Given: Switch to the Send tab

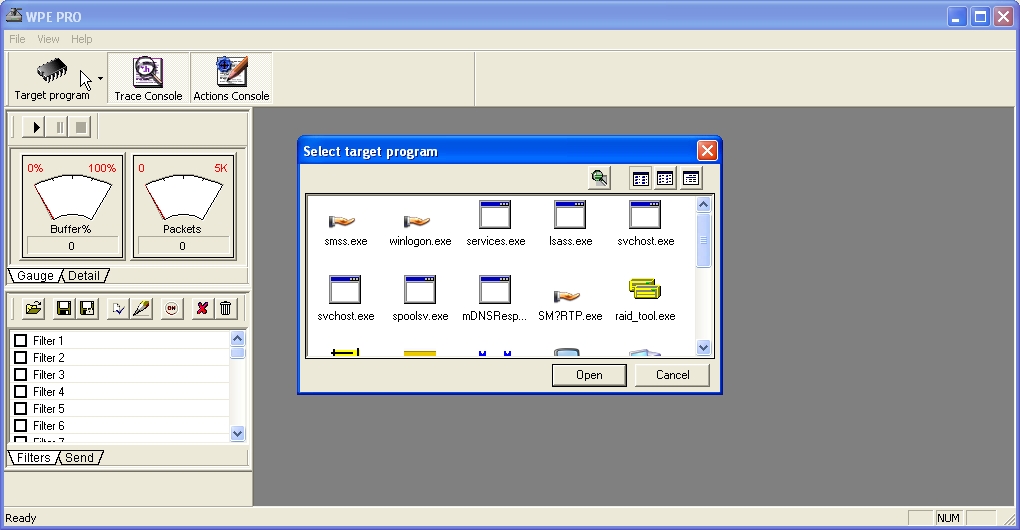Looking at the screenshot, I should click(79, 458).
